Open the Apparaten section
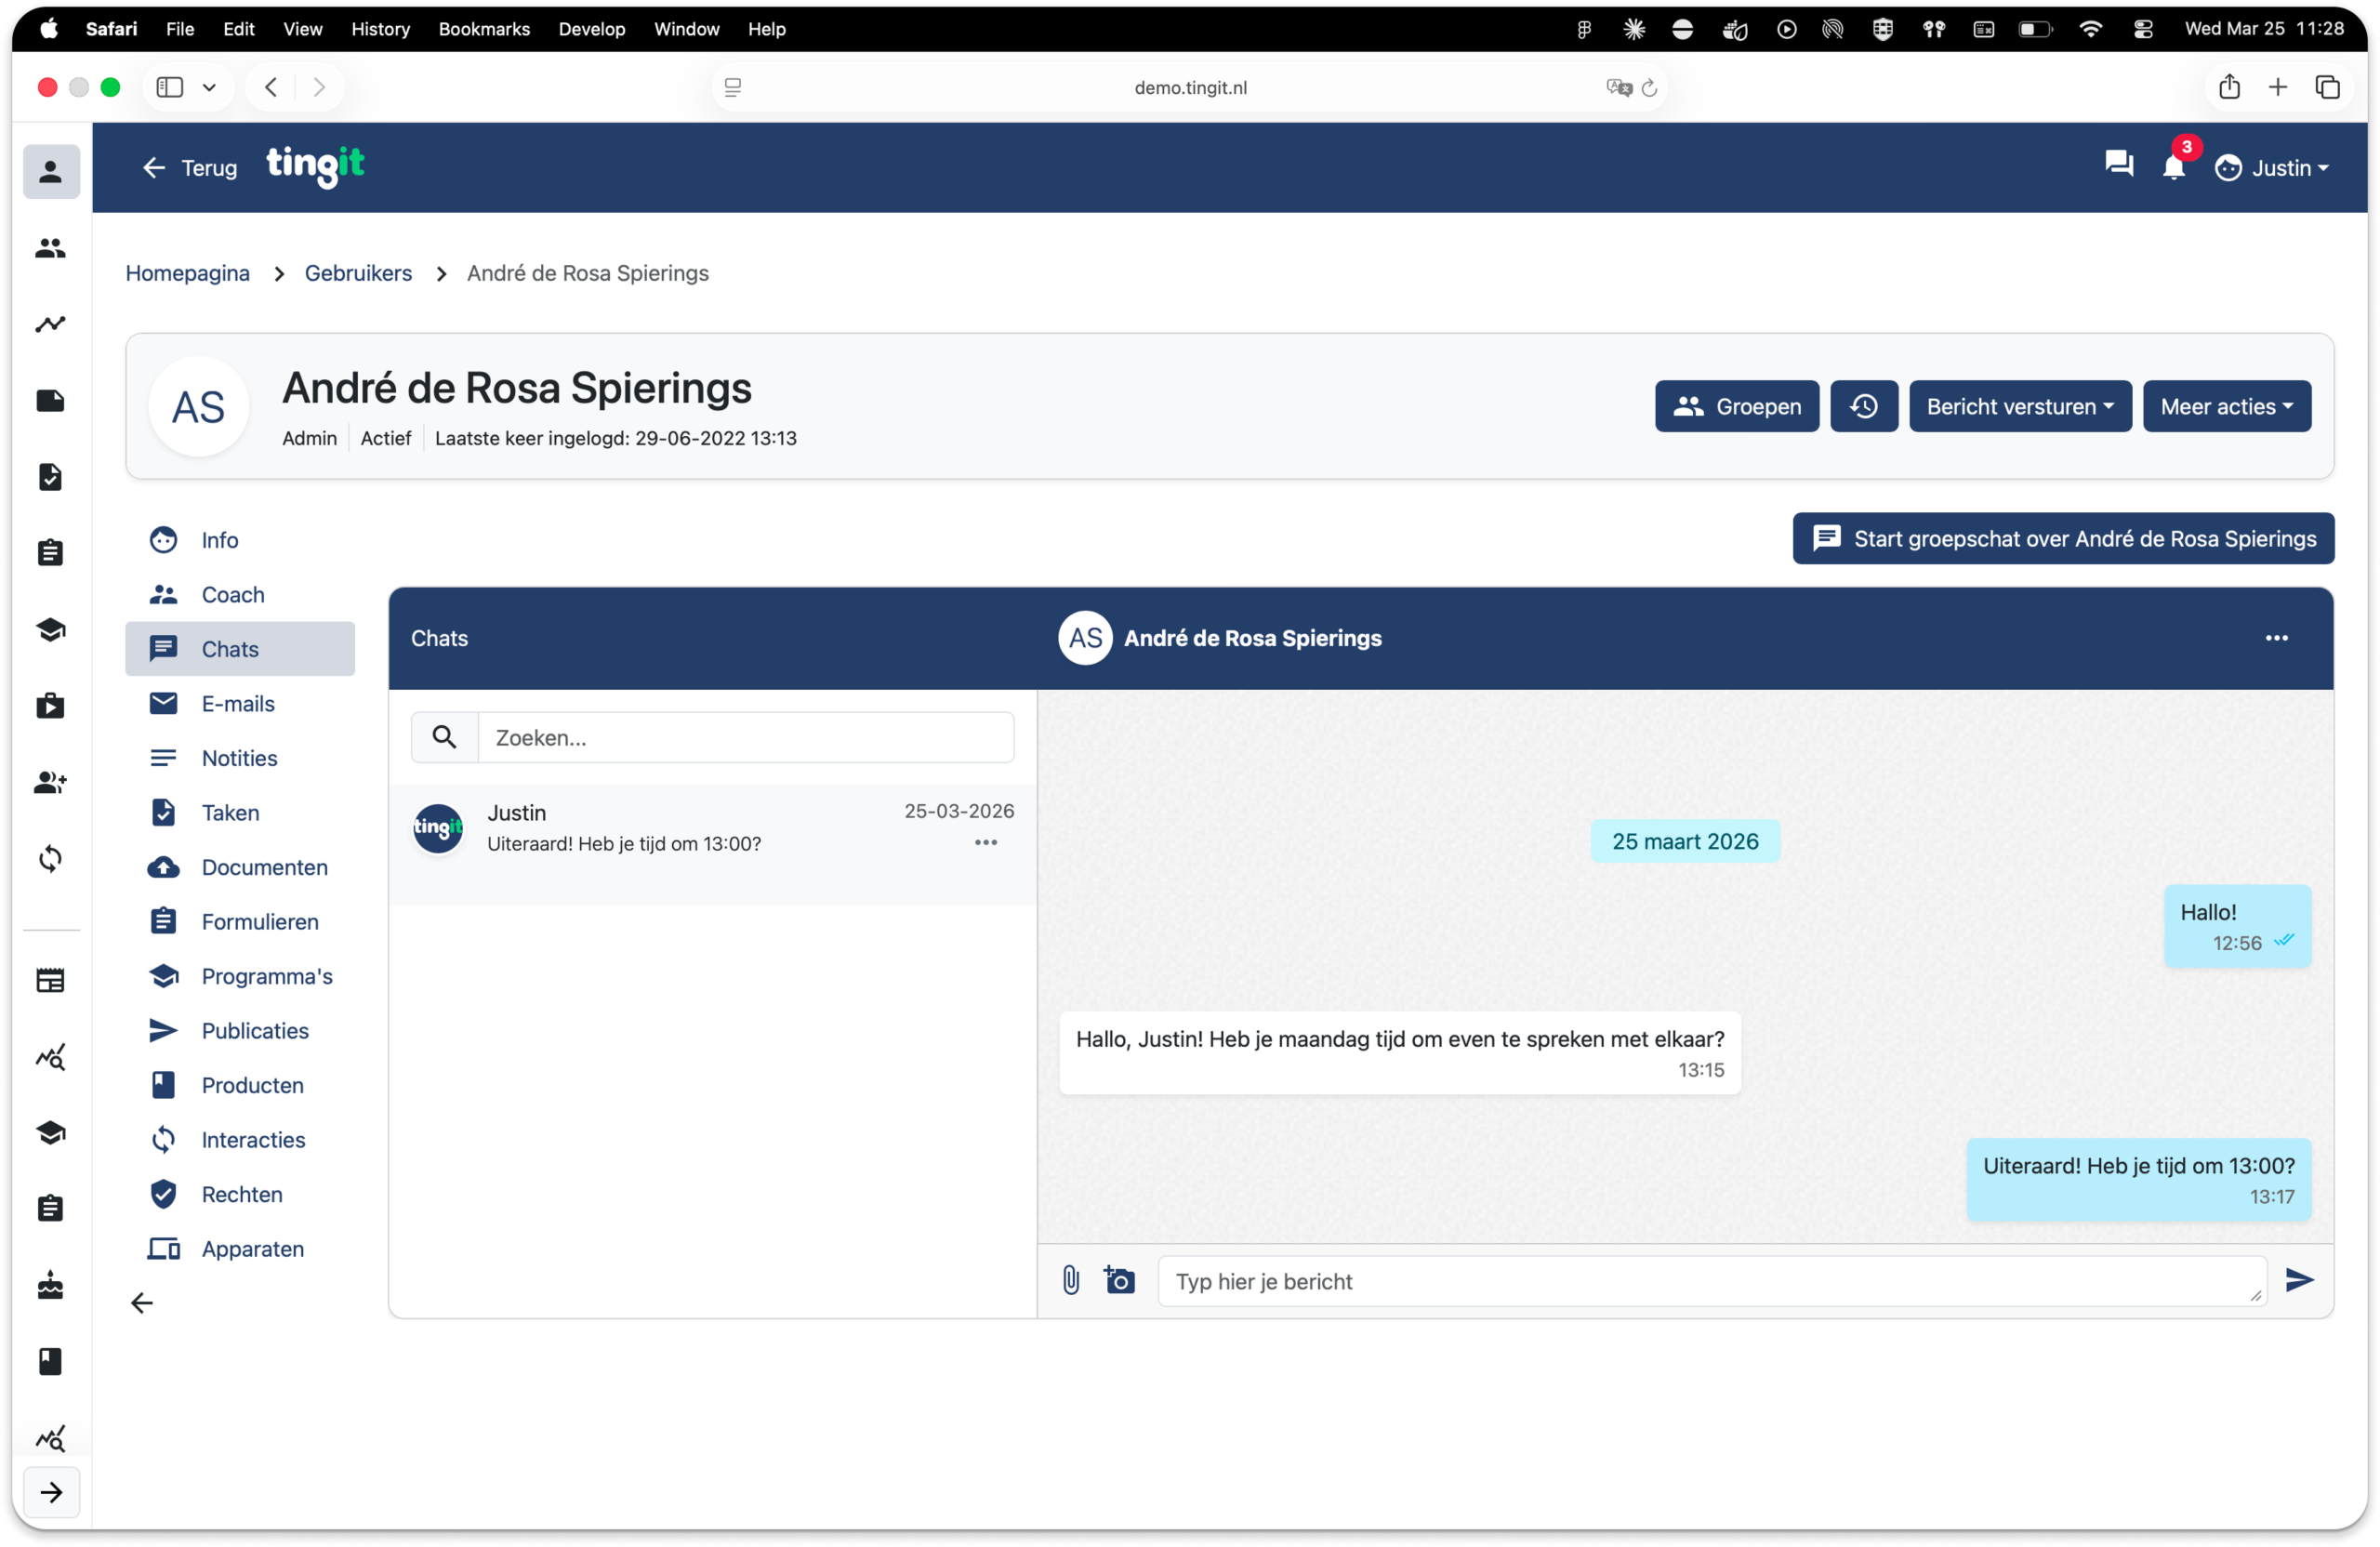 pos(240,1249)
